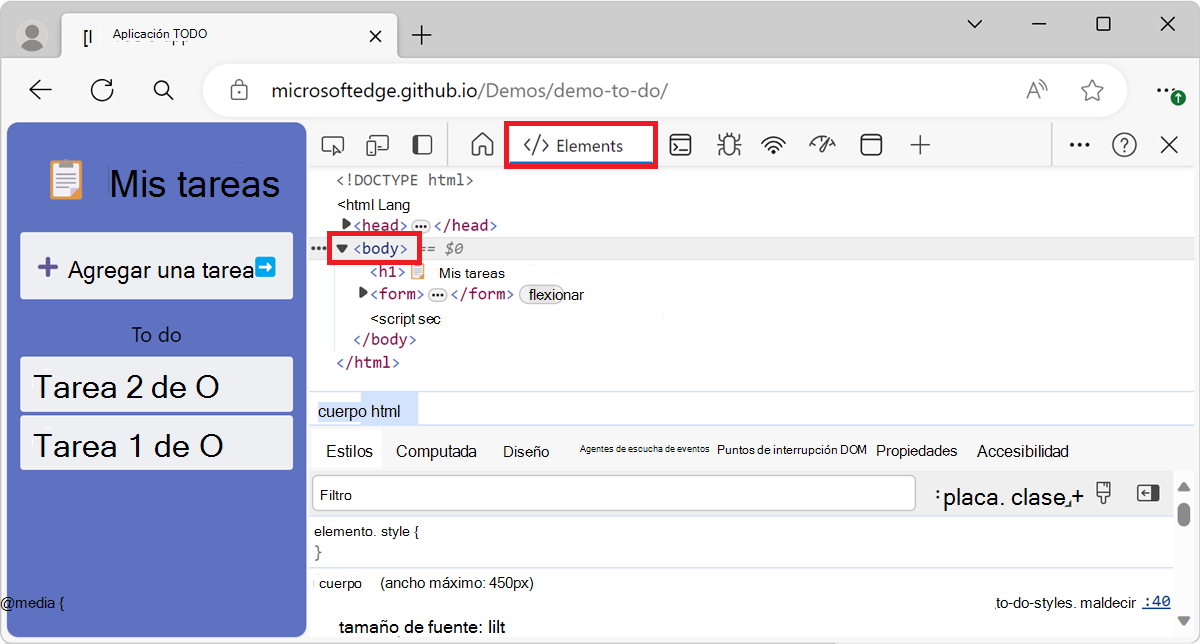Click the DevTools home icon
This screenshot has width=1200, height=644.
tap(481, 144)
